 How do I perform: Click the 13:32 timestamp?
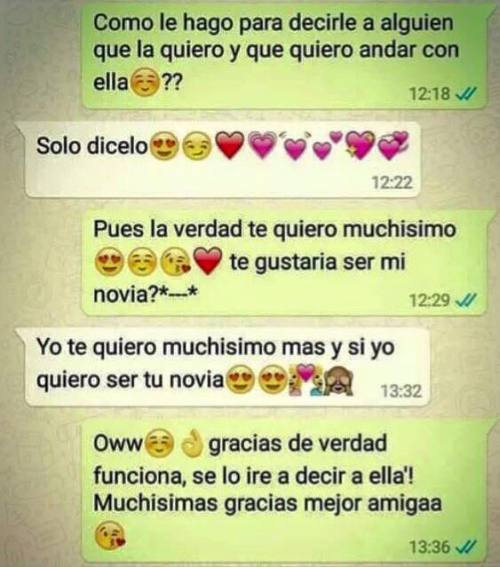(401, 391)
